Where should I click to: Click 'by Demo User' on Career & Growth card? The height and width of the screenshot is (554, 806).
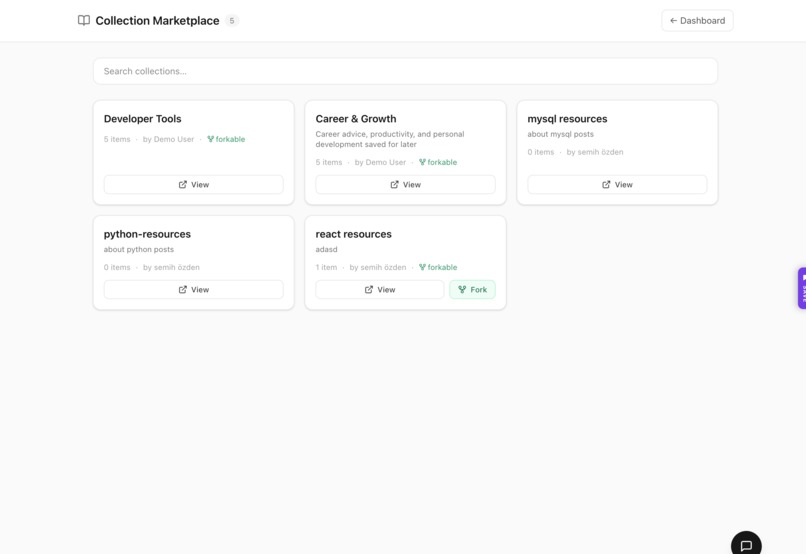380,162
